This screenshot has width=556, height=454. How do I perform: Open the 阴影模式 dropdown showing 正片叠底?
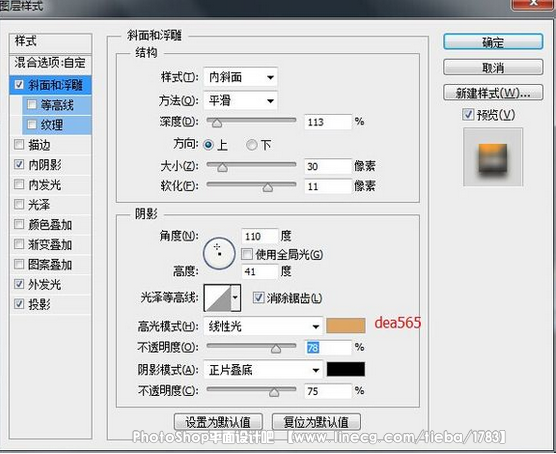[x=263, y=370]
